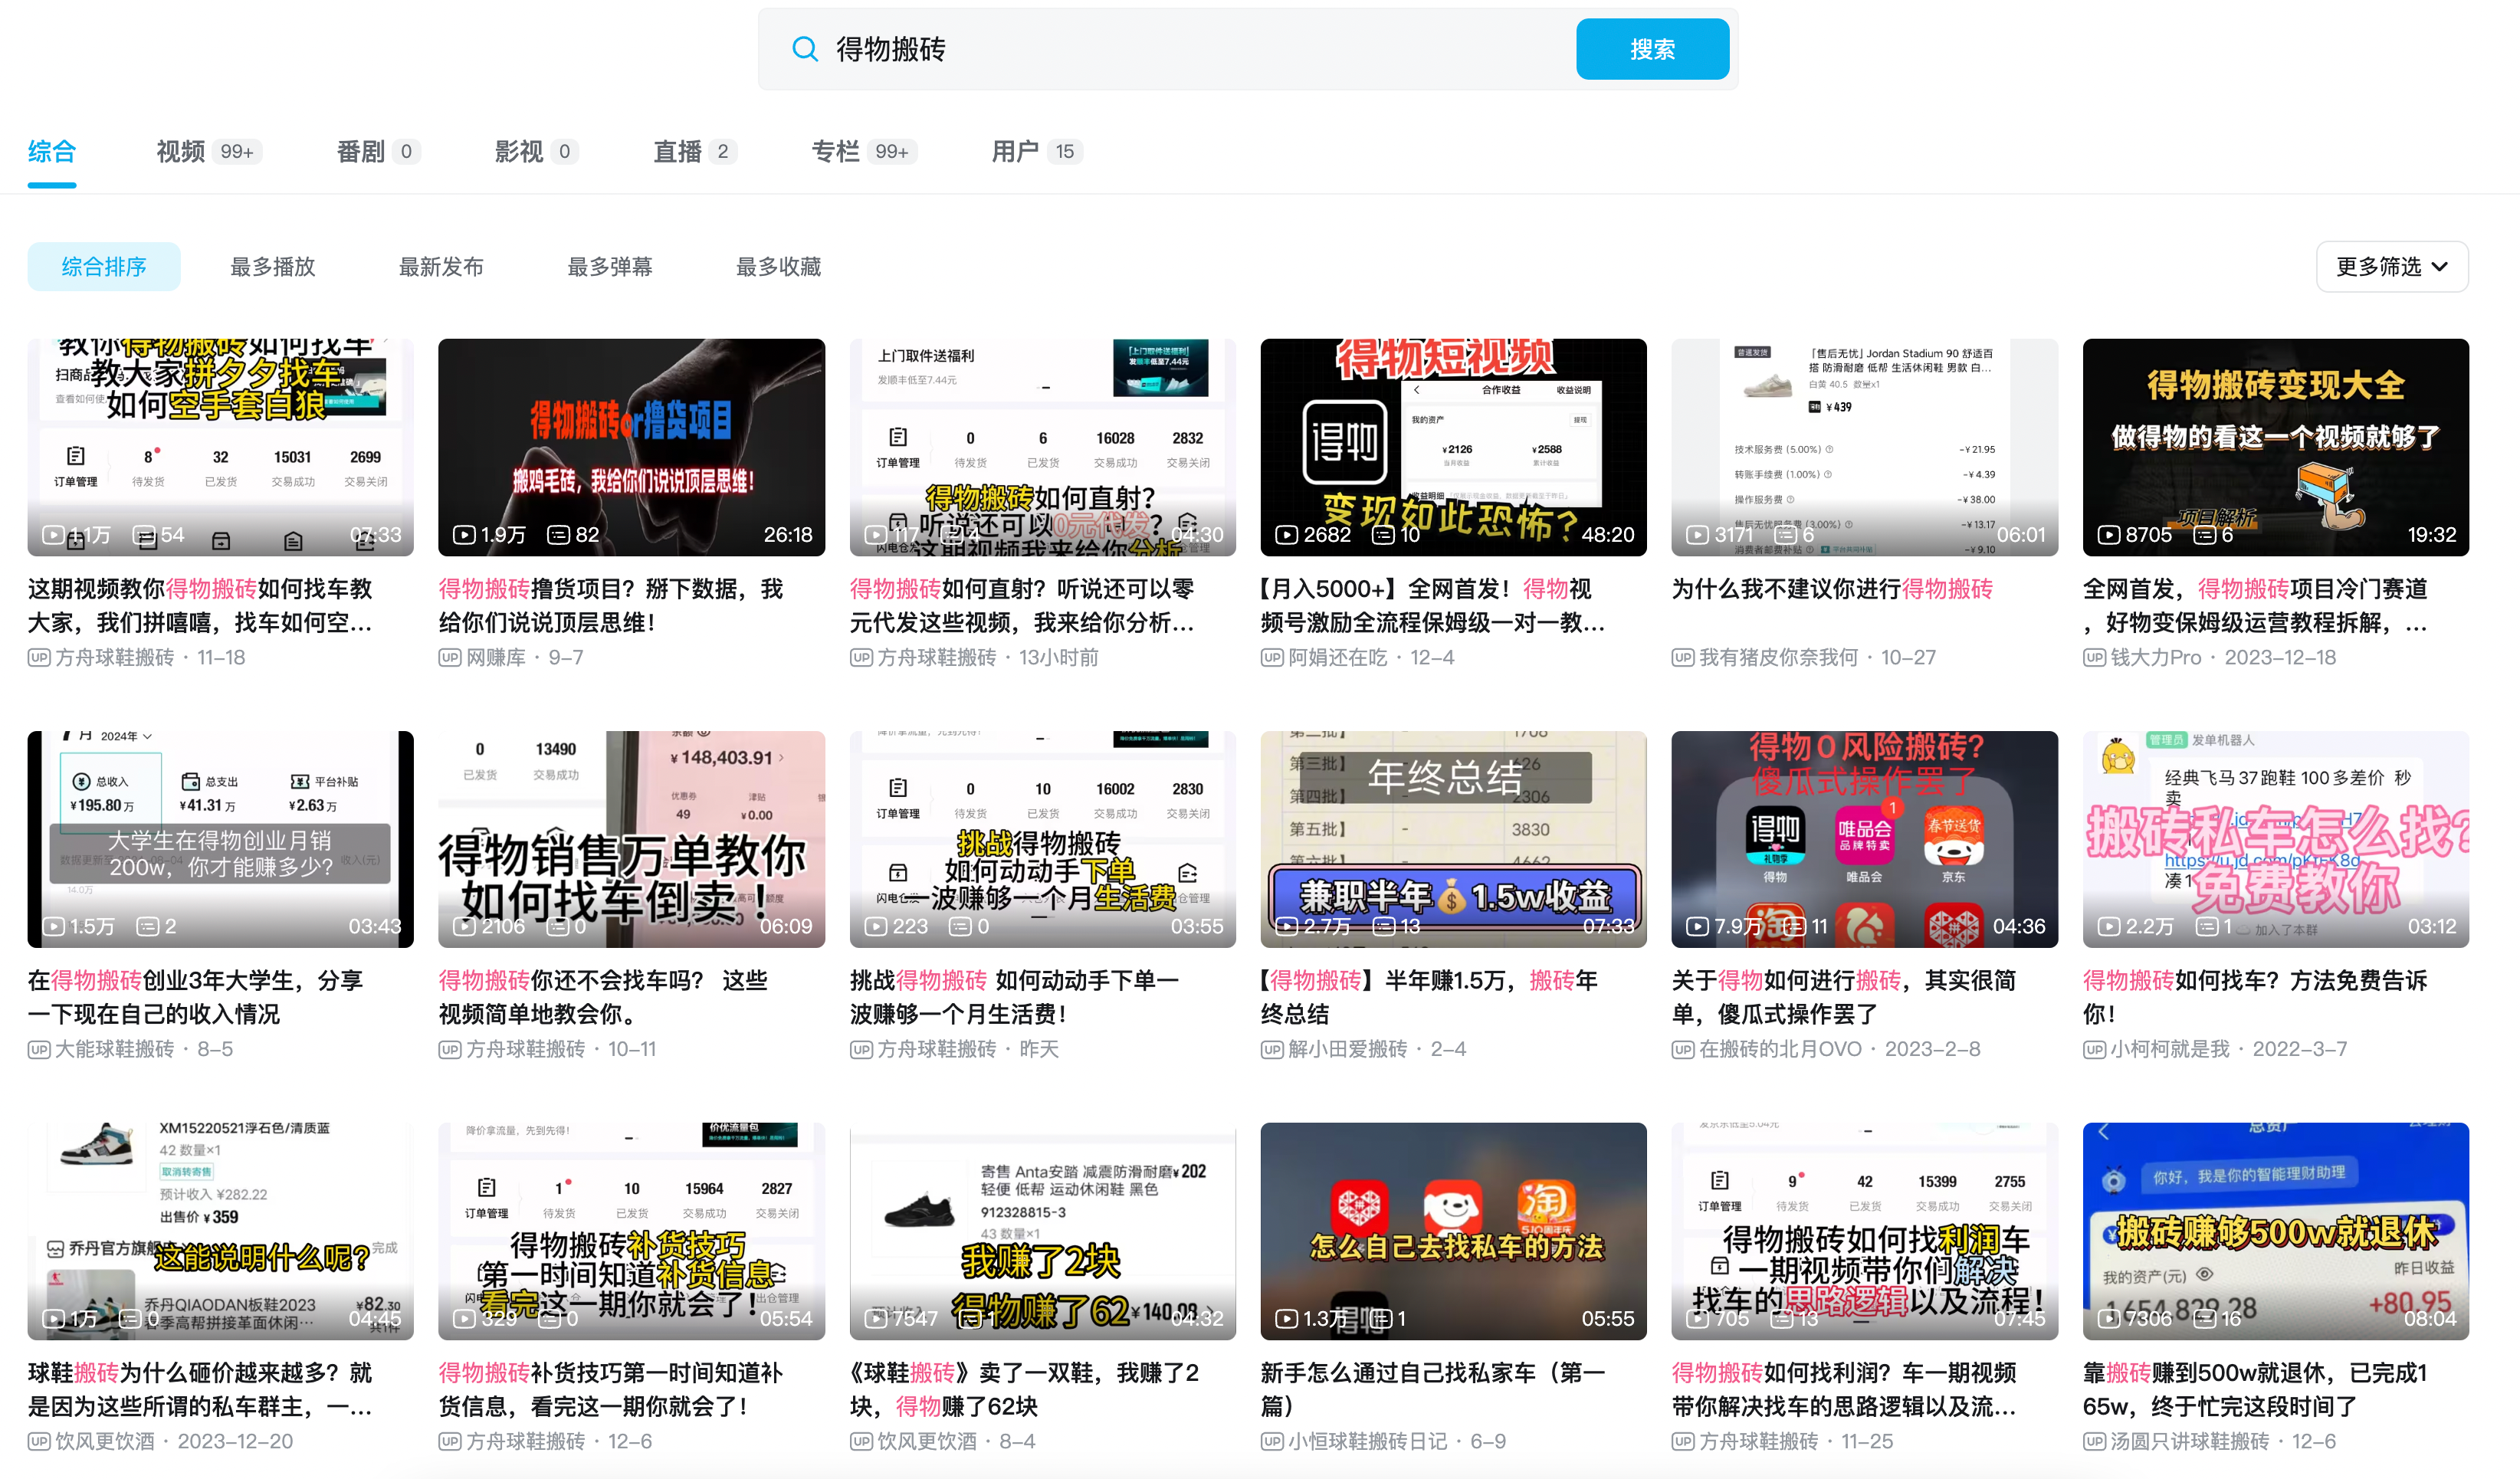
Task: Click the UP icon beside 网赚库
Action: [x=450, y=657]
